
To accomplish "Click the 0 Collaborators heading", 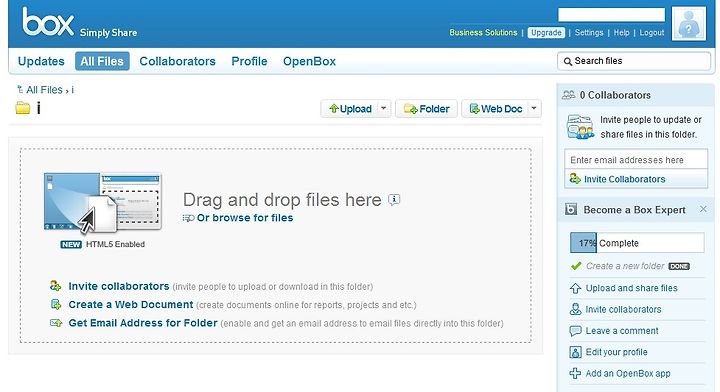I will coord(615,95).
